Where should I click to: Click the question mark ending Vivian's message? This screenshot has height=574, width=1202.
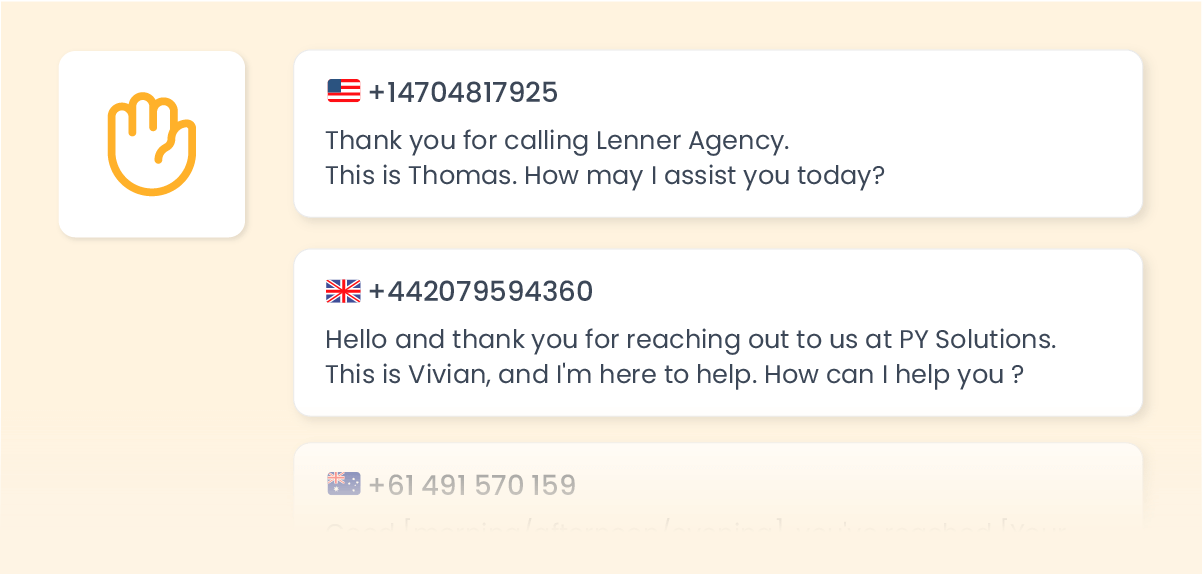point(1017,375)
